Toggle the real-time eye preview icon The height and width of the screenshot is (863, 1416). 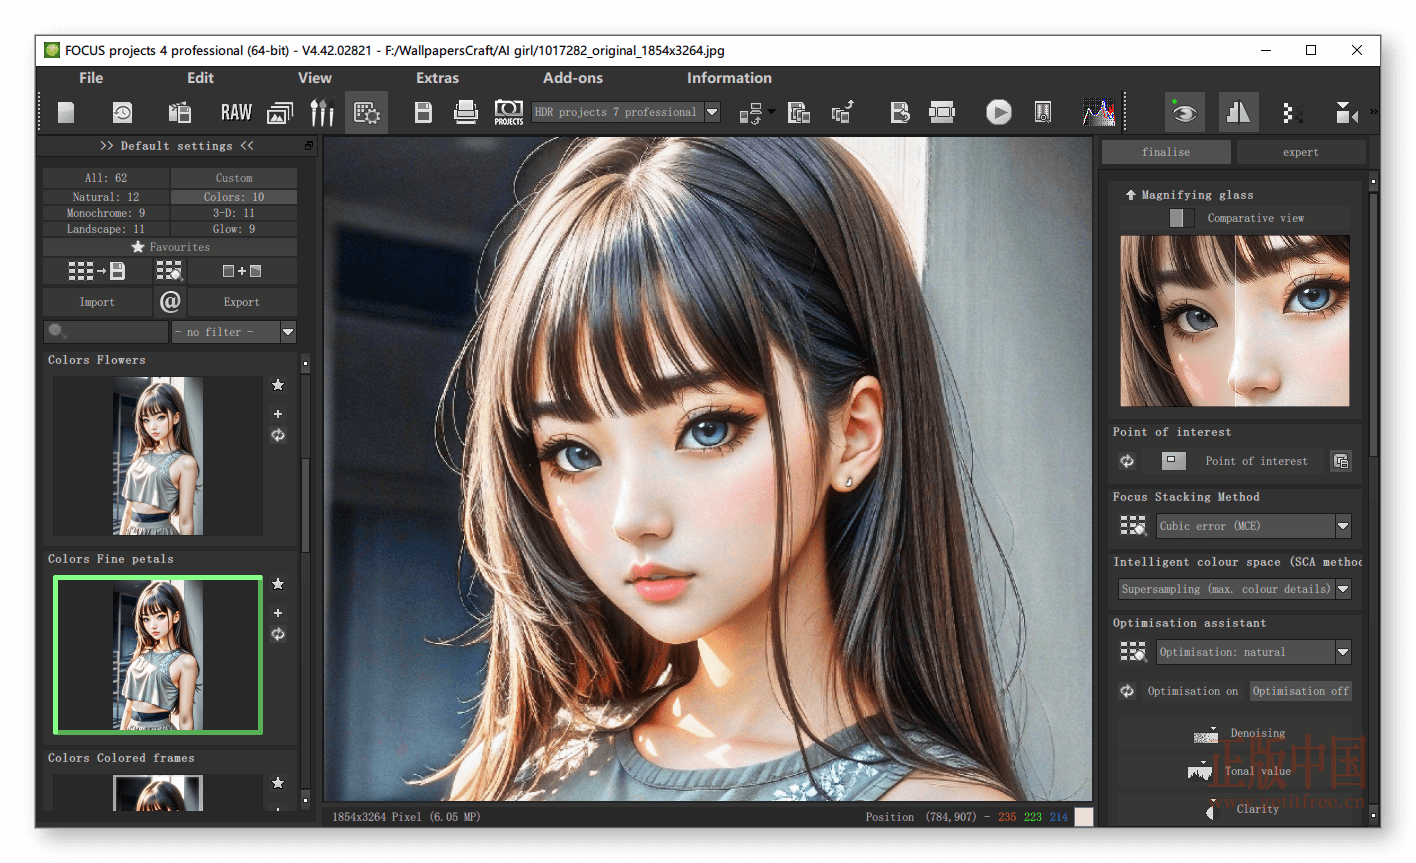coord(1184,113)
